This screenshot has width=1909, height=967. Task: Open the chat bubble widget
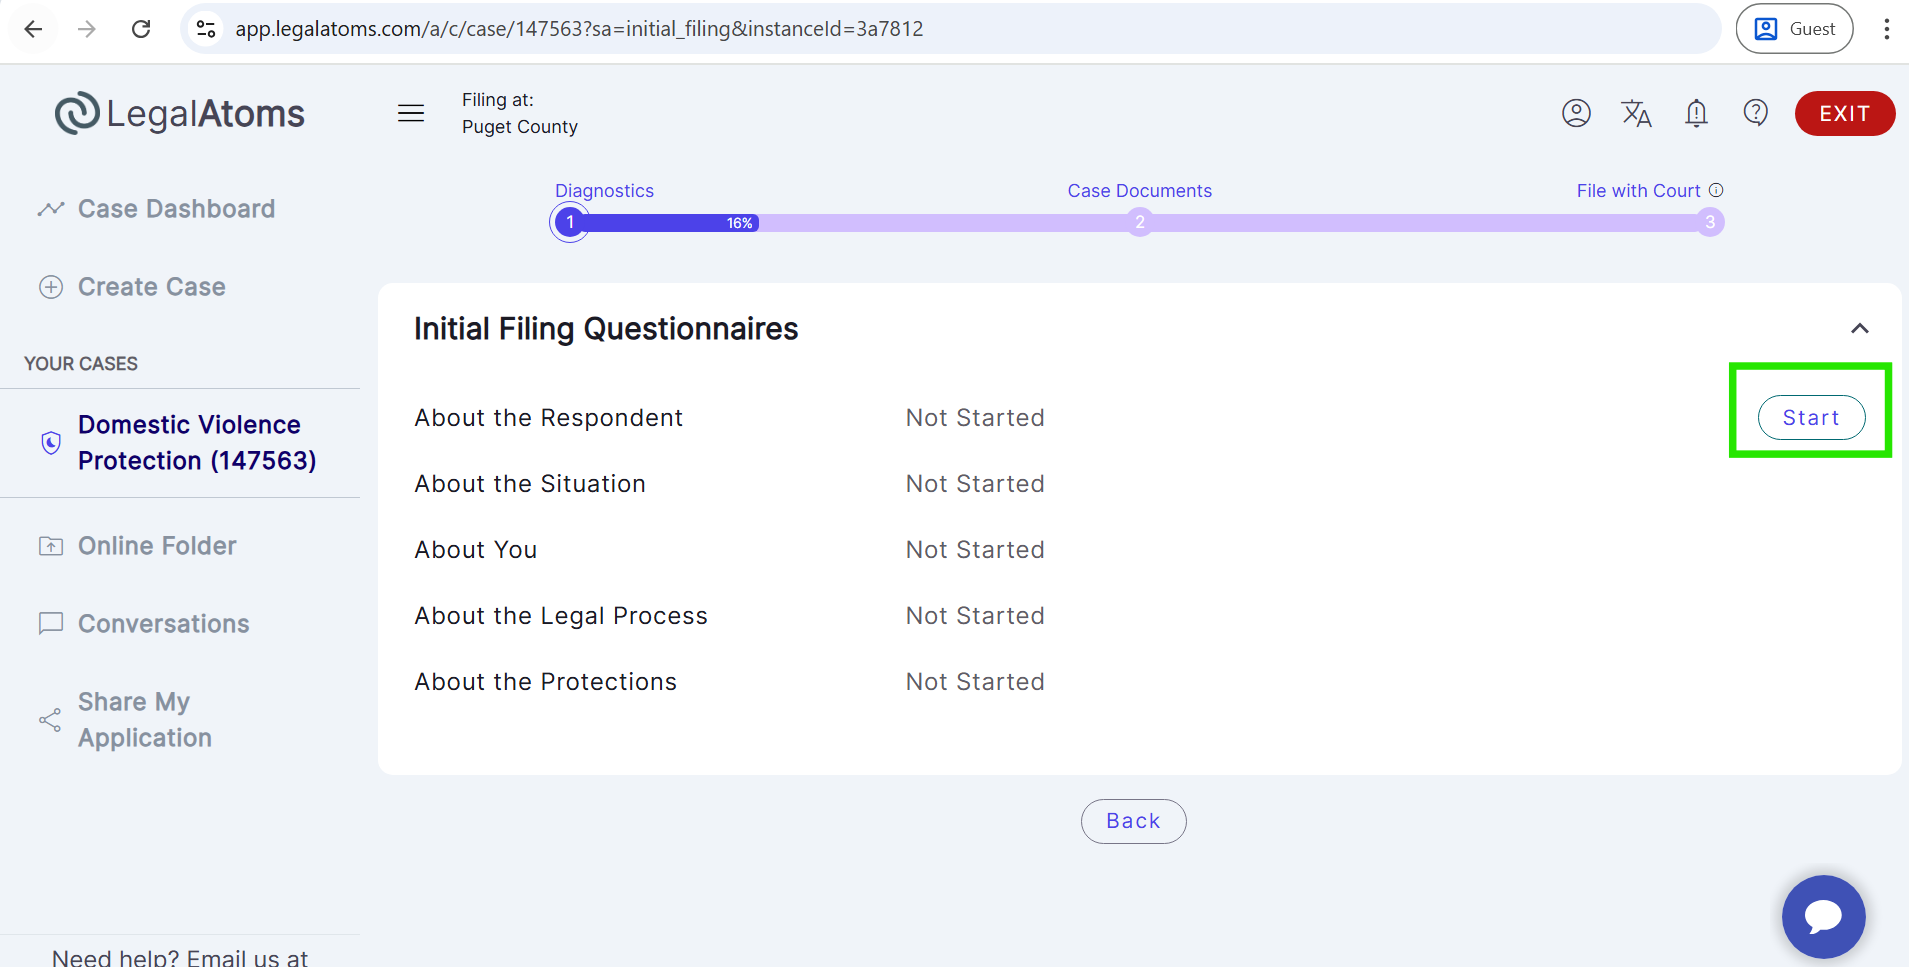[1823, 916]
